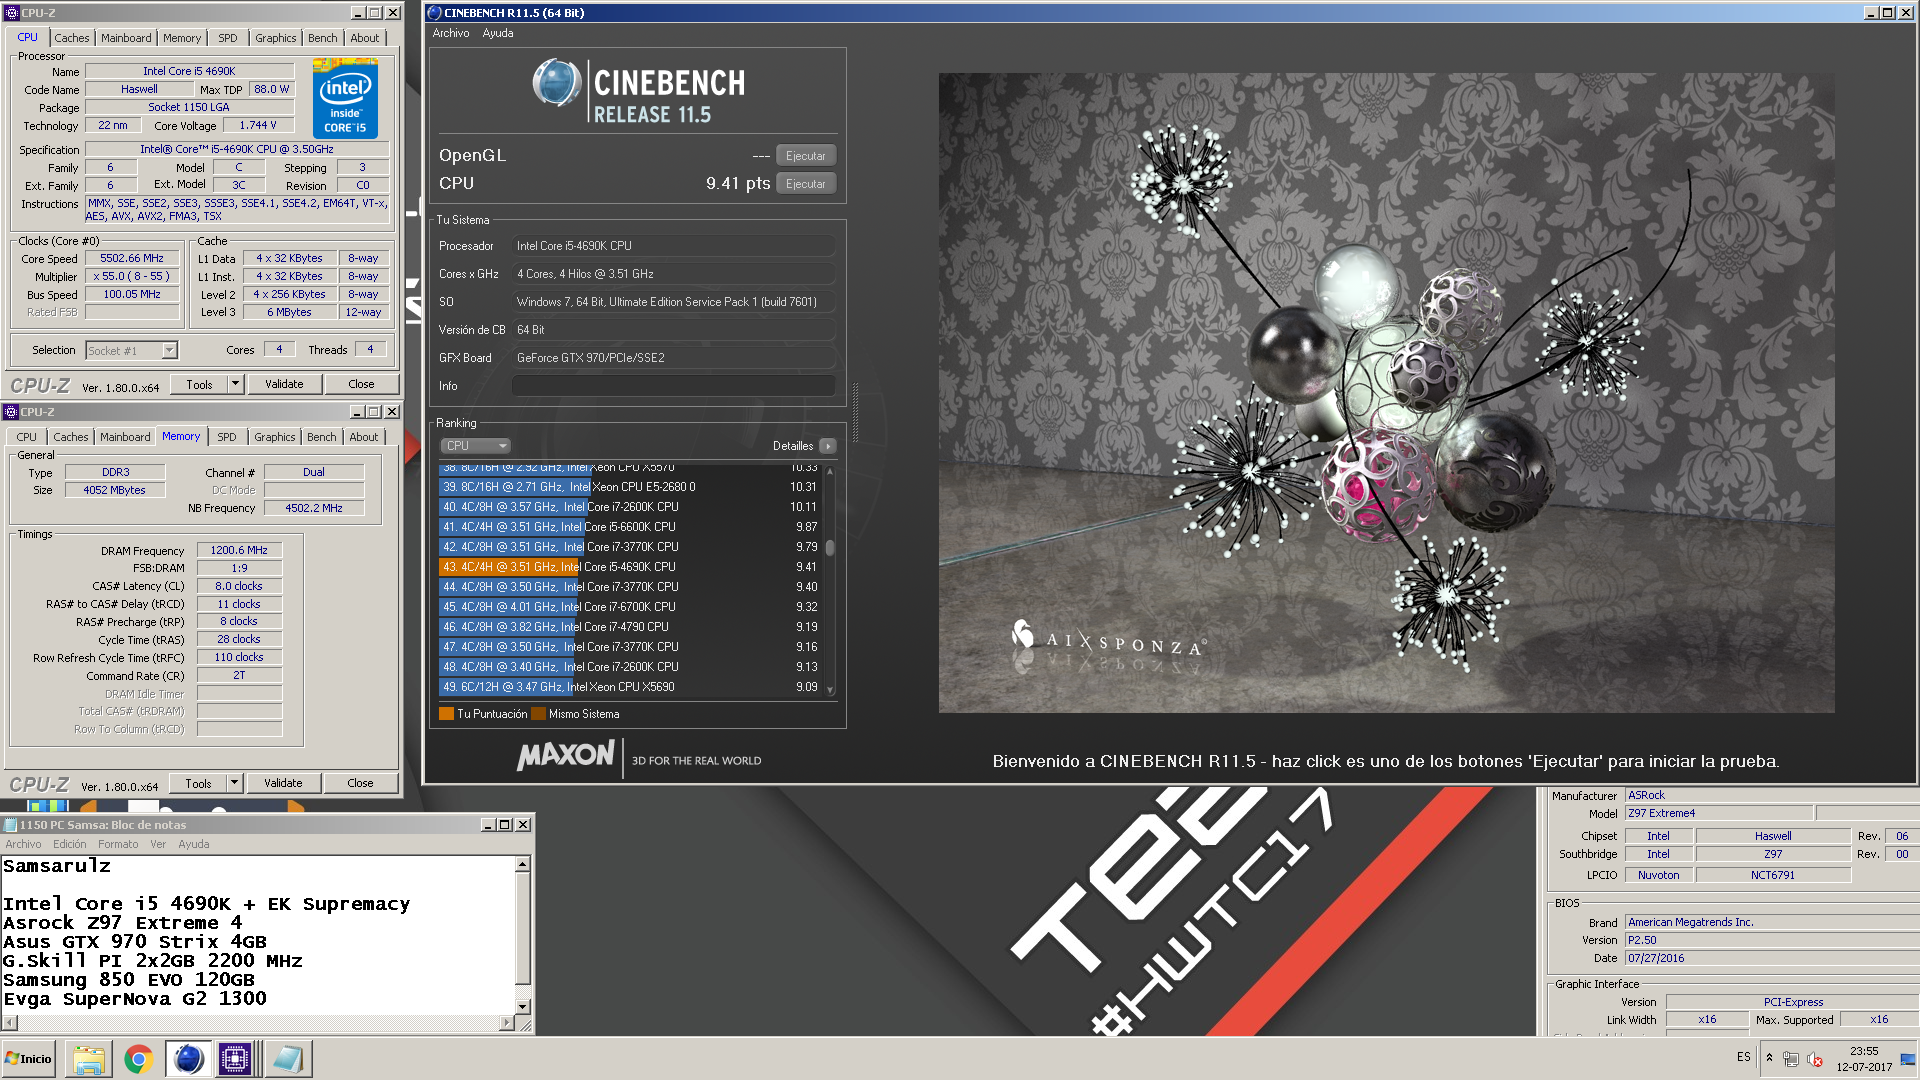Viewport: 1920px width, 1080px height.
Task: Switch to CPU tab in lower CPU-Z
Action: pyautogui.click(x=27, y=437)
